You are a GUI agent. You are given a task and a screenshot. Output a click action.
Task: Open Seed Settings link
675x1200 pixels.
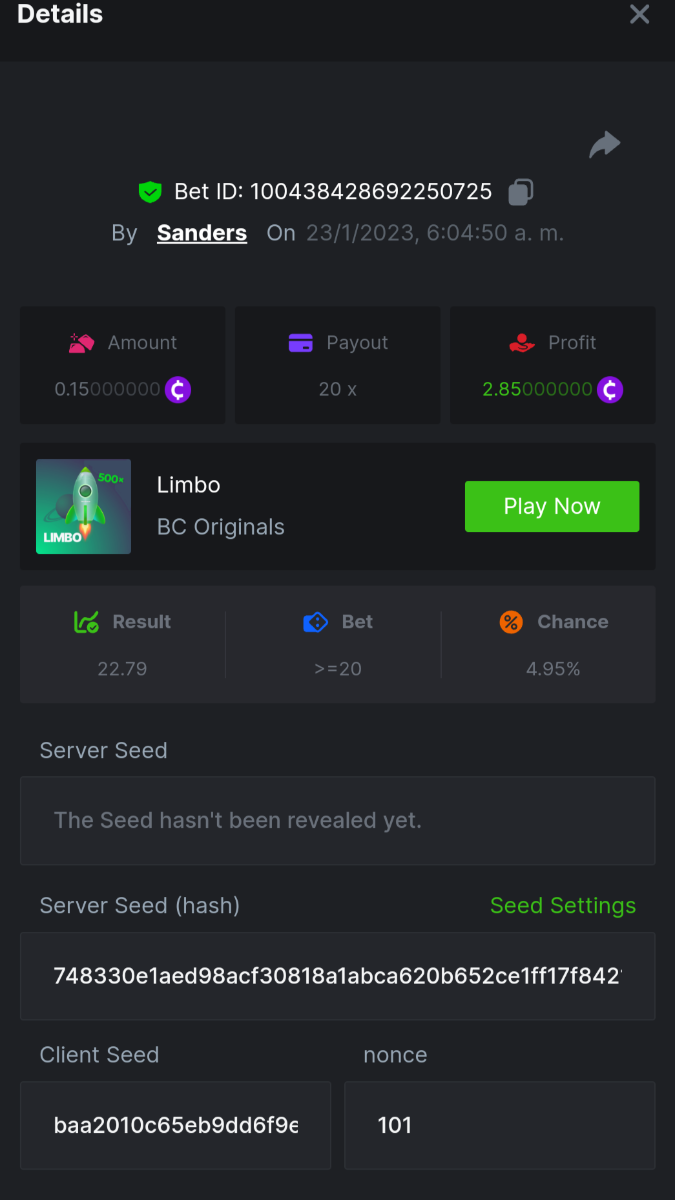pos(562,906)
